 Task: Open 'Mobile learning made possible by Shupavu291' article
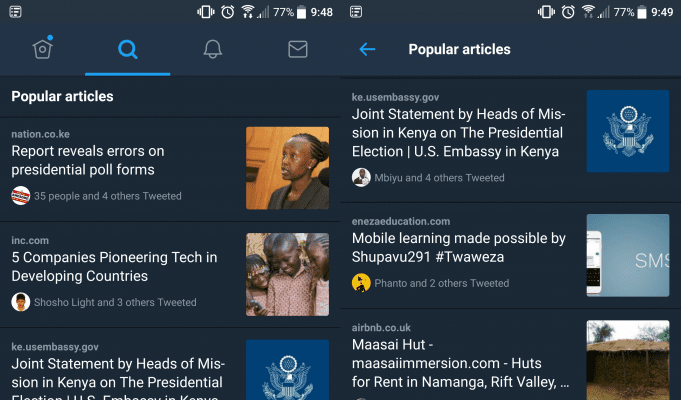459,248
